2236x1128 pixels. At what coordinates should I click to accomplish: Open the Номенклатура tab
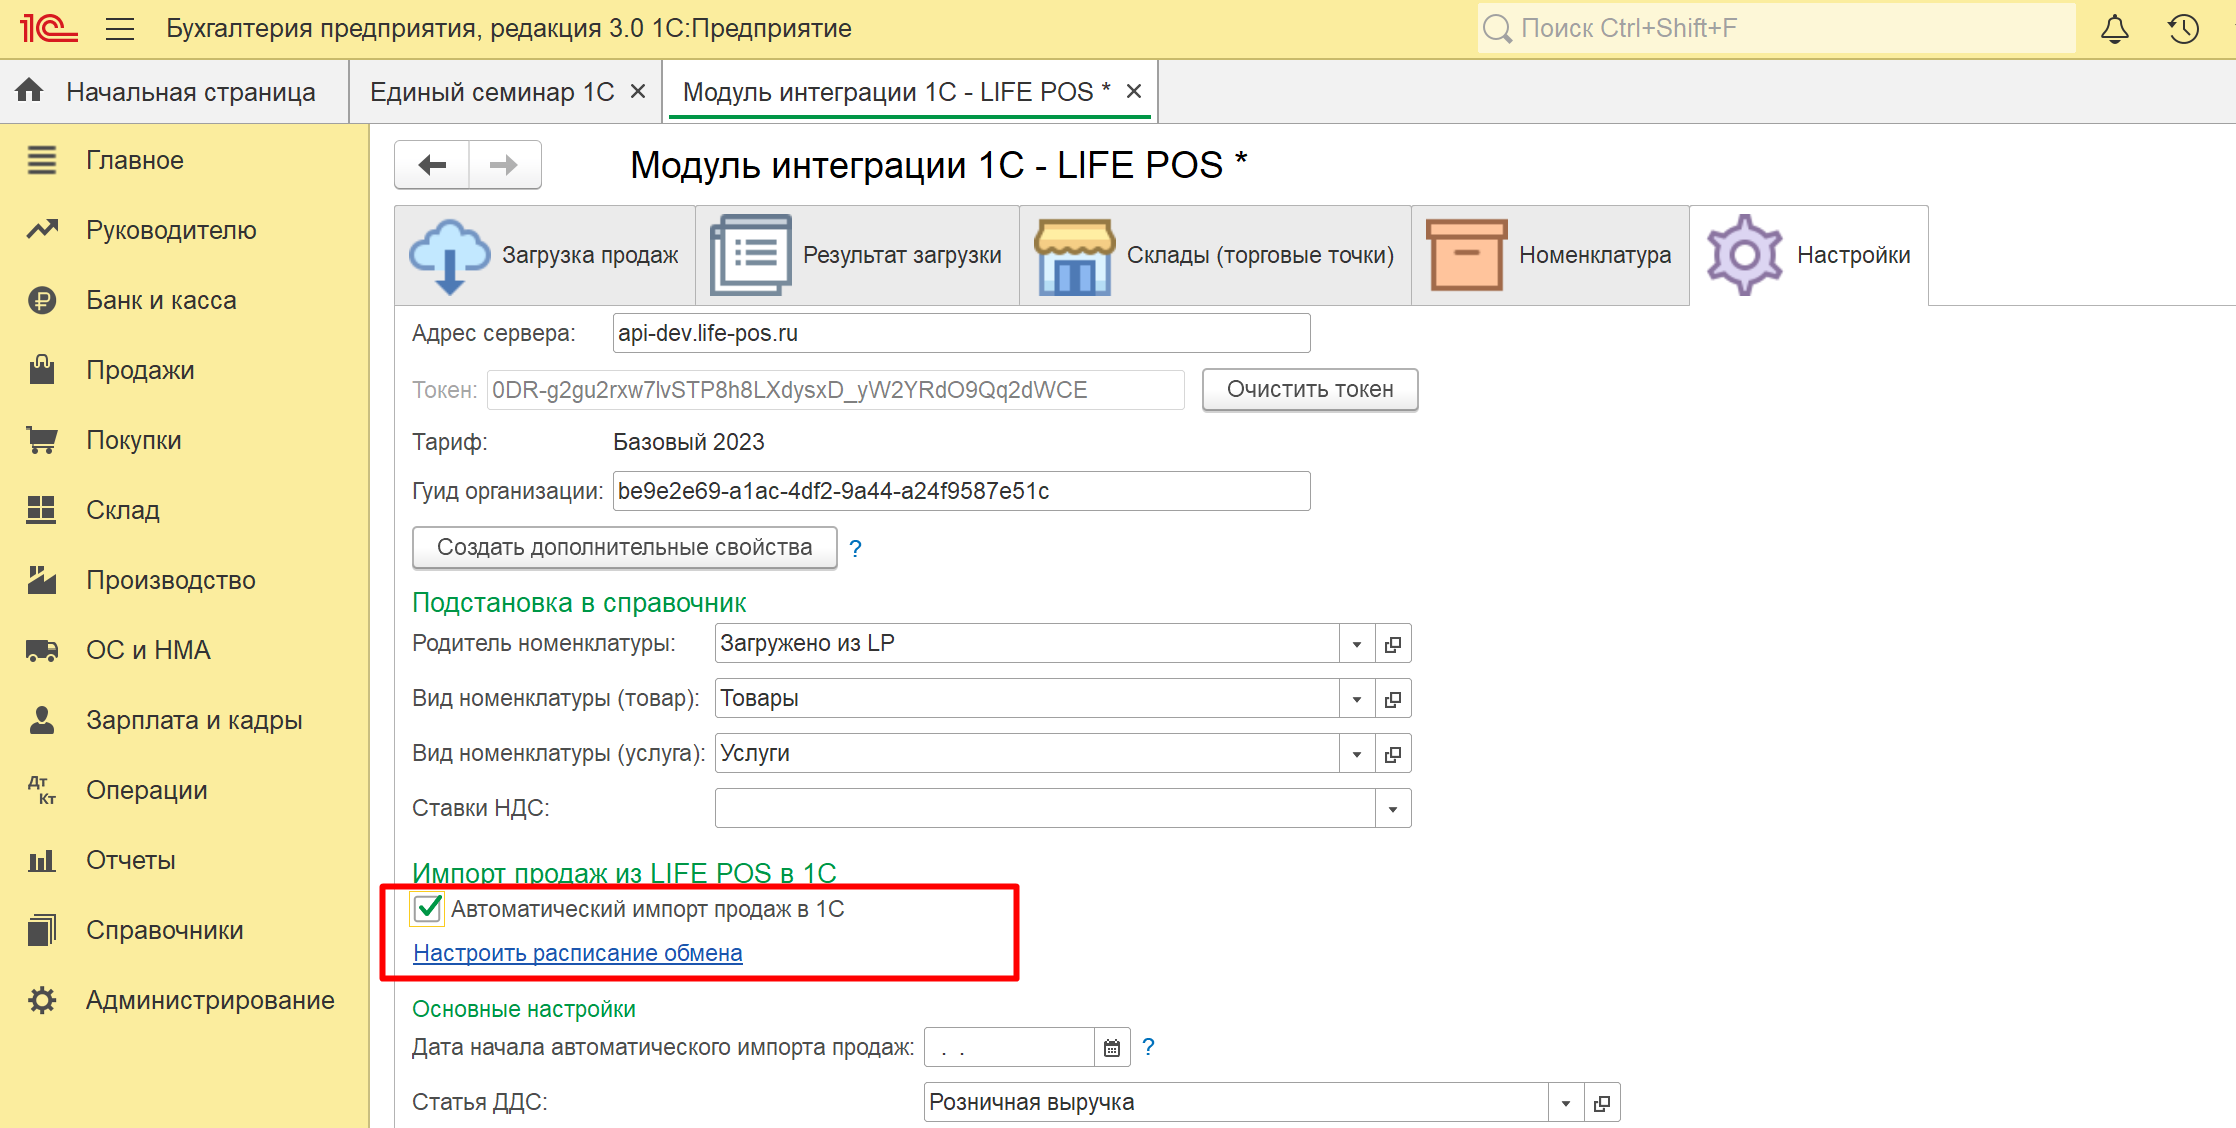click(x=1551, y=256)
